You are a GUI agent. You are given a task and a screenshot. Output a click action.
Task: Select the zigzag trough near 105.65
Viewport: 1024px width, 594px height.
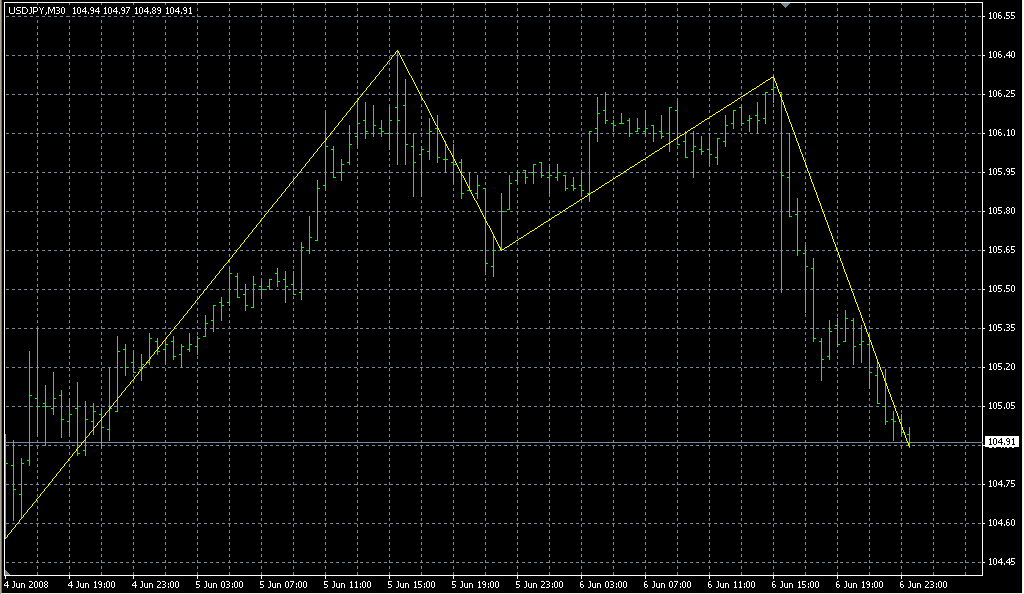tap(501, 250)
